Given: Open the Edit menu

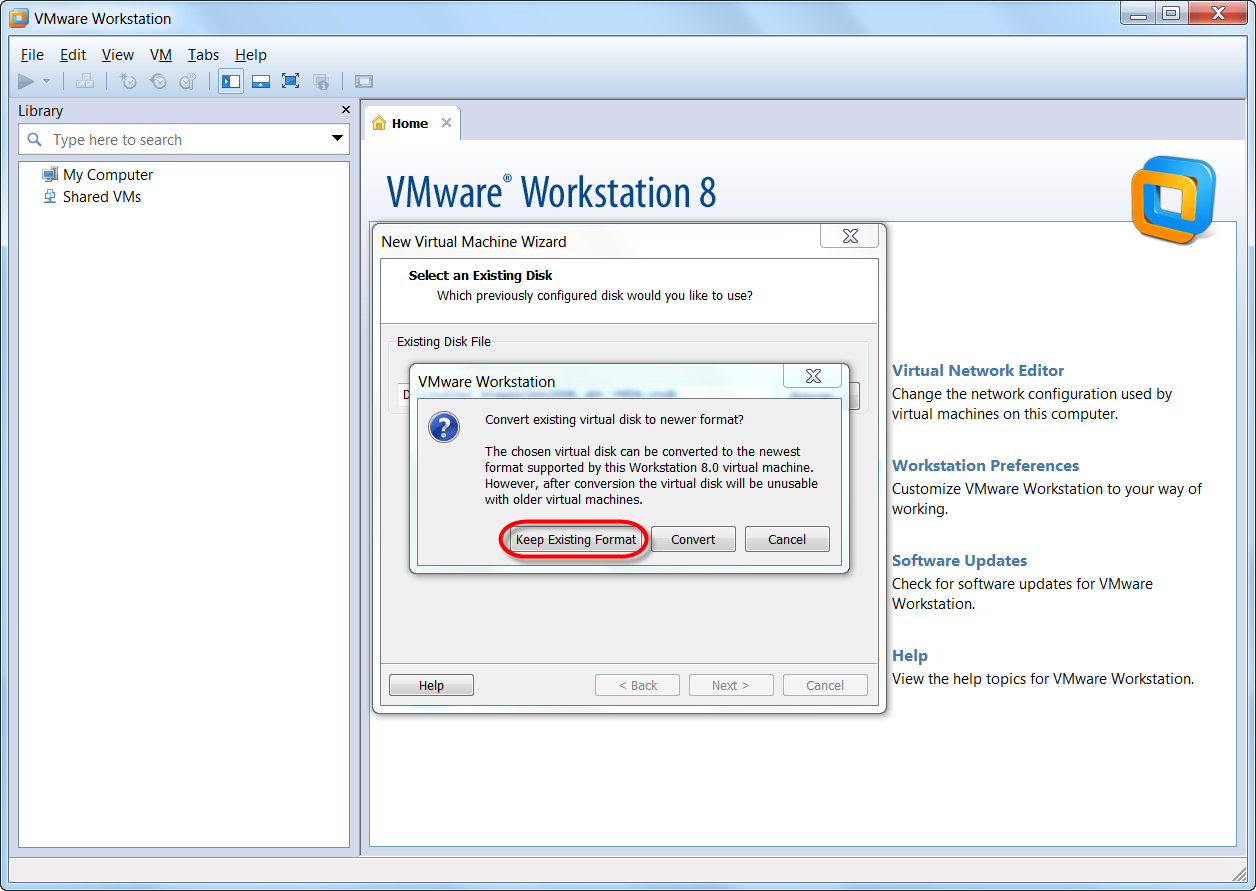Looking at the screenshot, I should [x=73, y=55].
